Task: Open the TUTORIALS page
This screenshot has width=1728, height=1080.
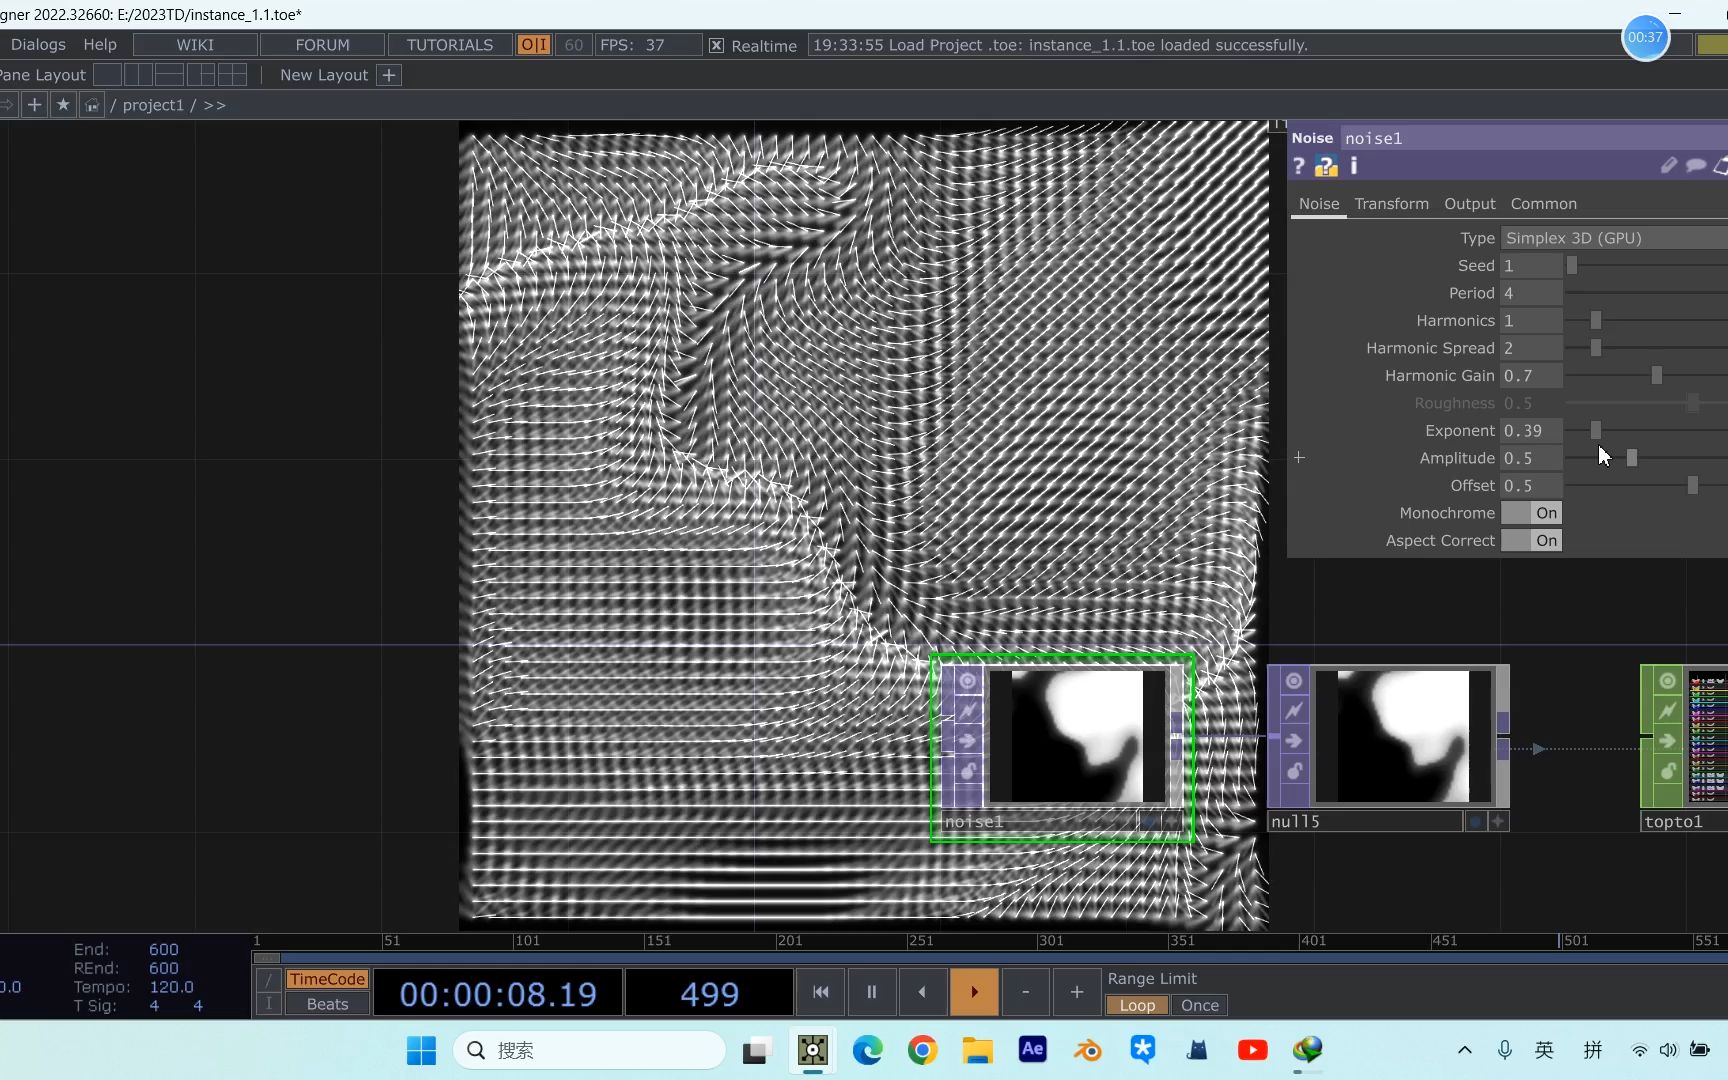Action: click(x=449, y=44)
